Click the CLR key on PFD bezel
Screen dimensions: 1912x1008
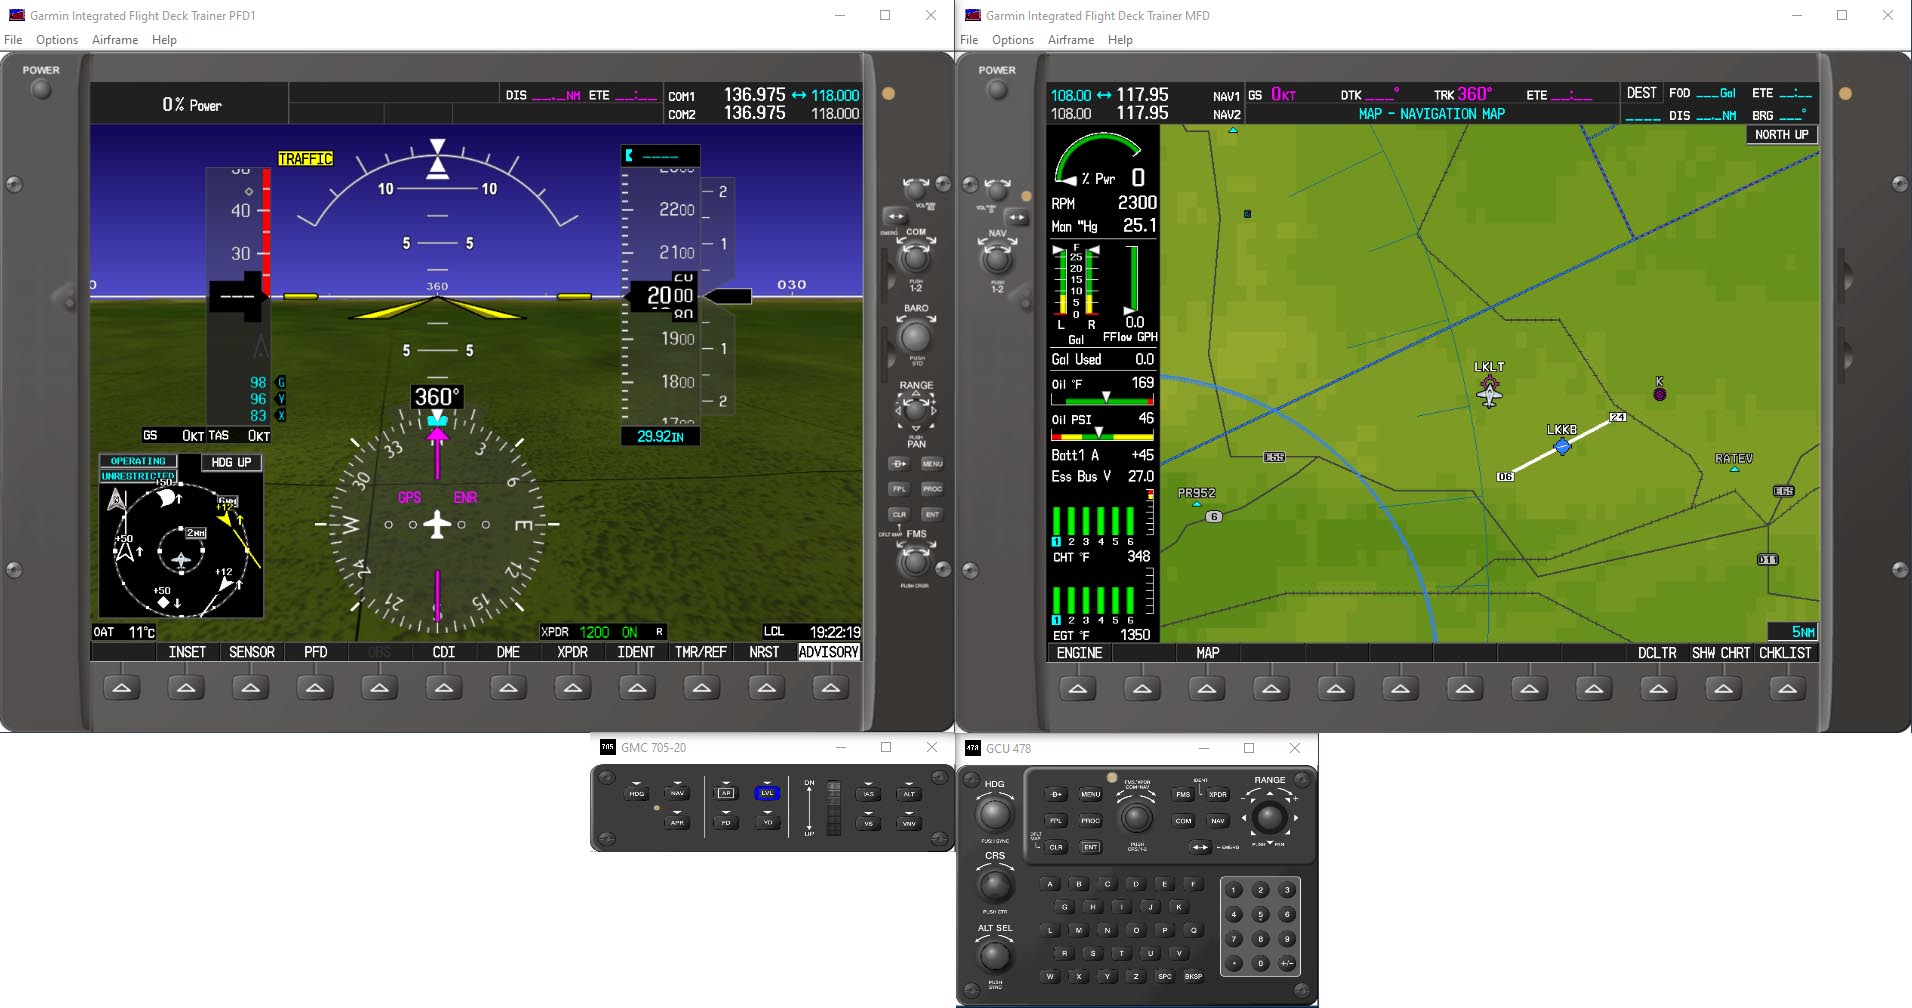coord(899,514)
